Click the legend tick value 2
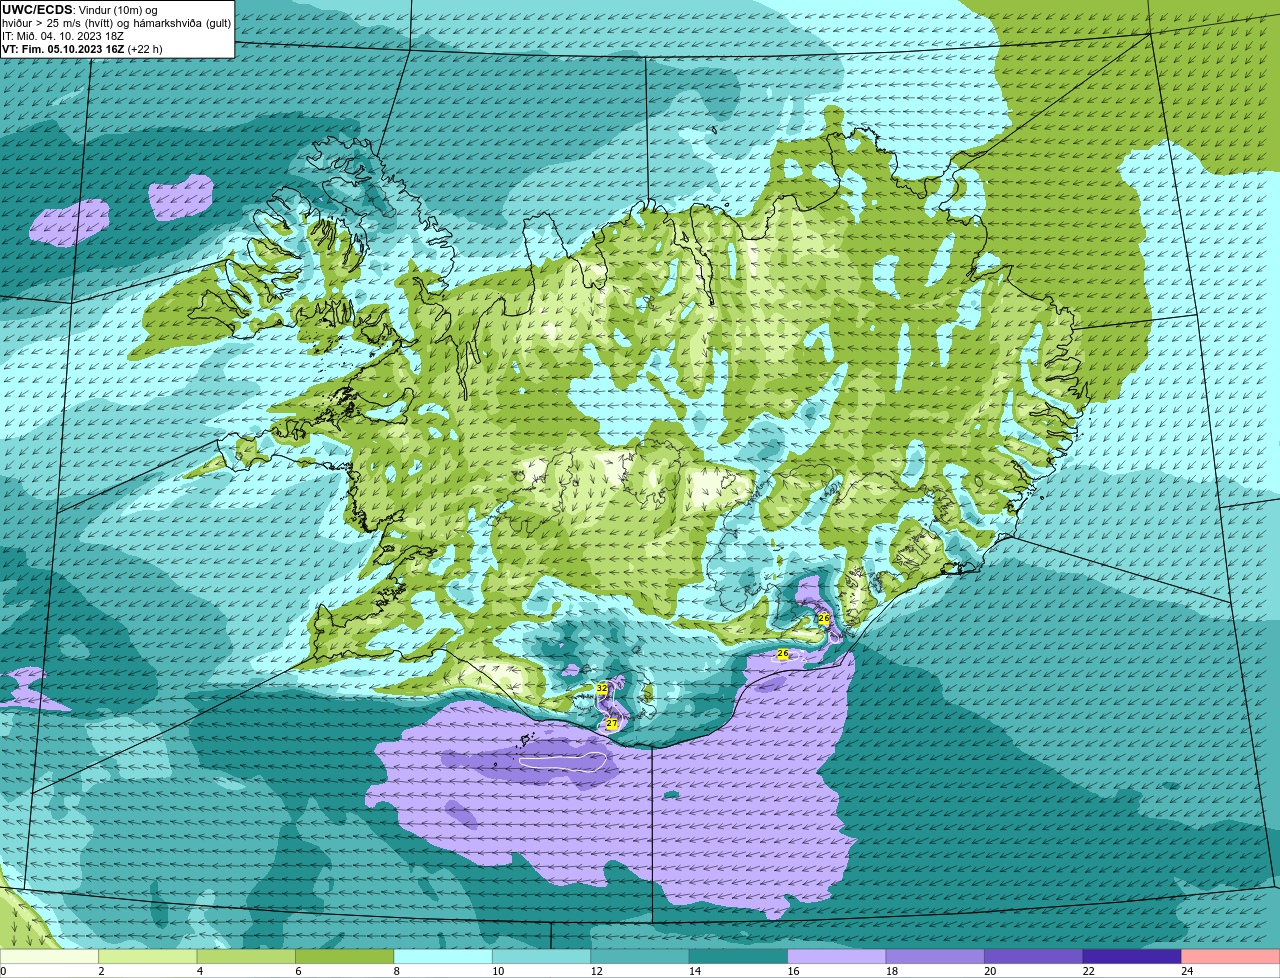 click(x=101, y=971)
